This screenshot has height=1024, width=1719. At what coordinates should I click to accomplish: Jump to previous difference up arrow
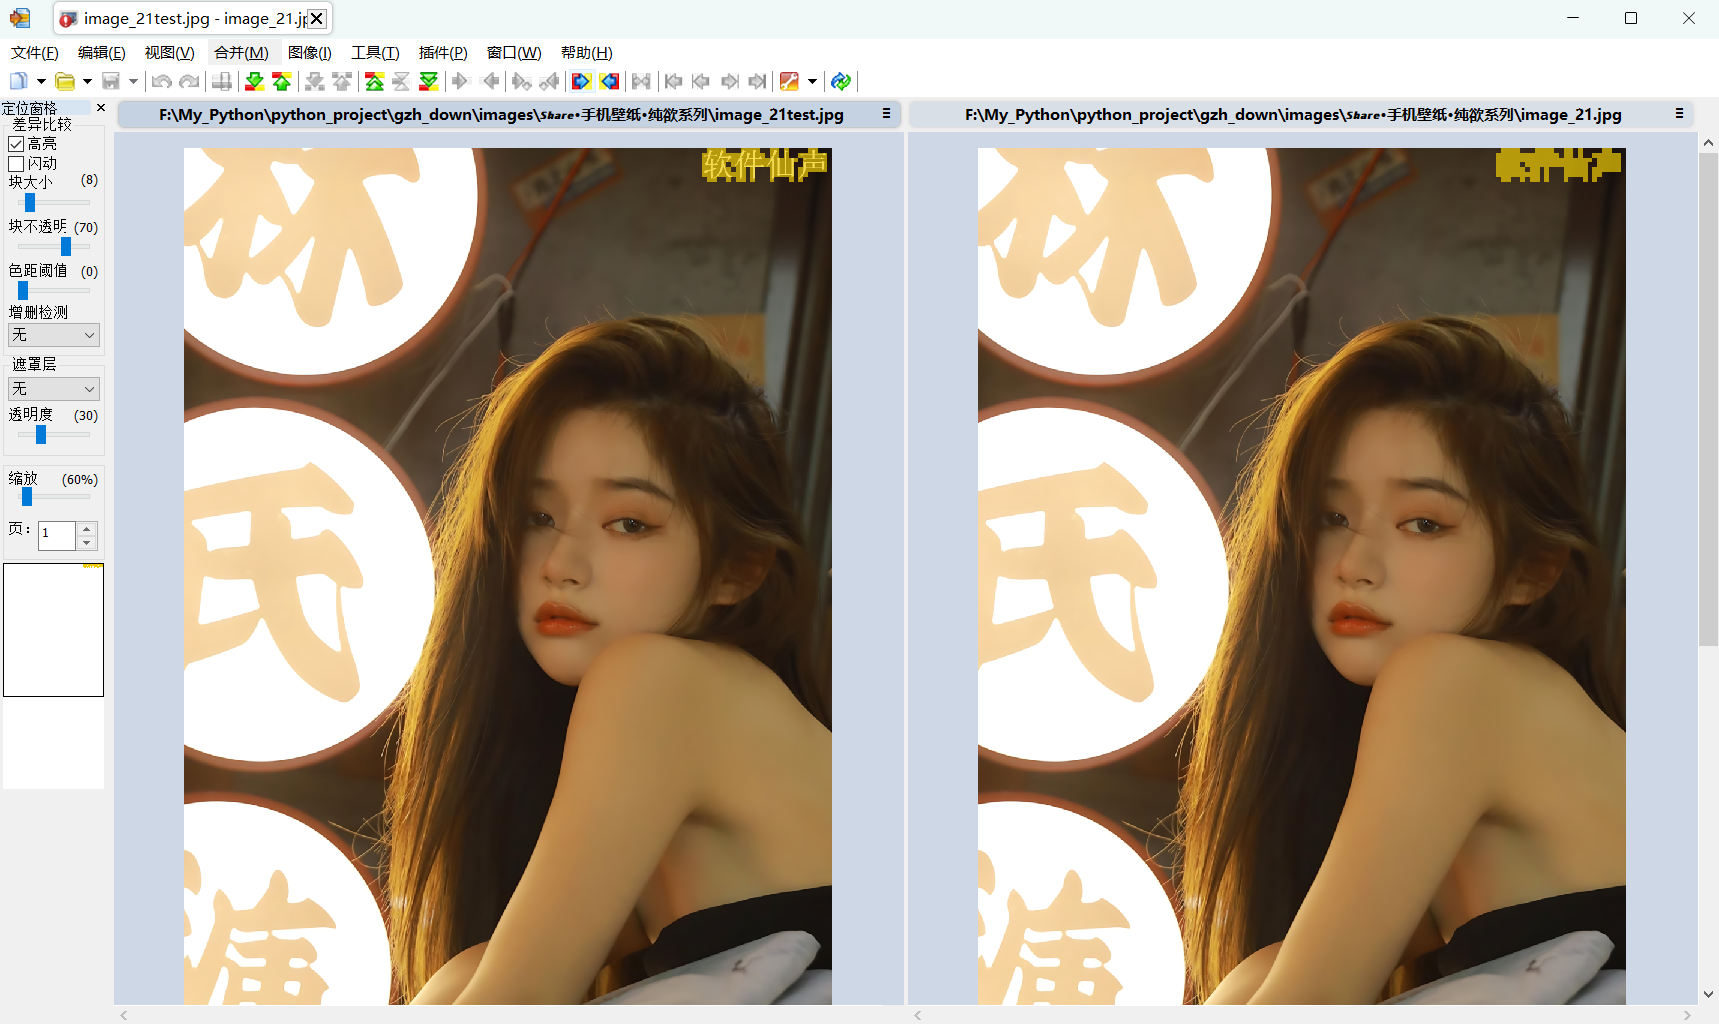coord(282,81)
